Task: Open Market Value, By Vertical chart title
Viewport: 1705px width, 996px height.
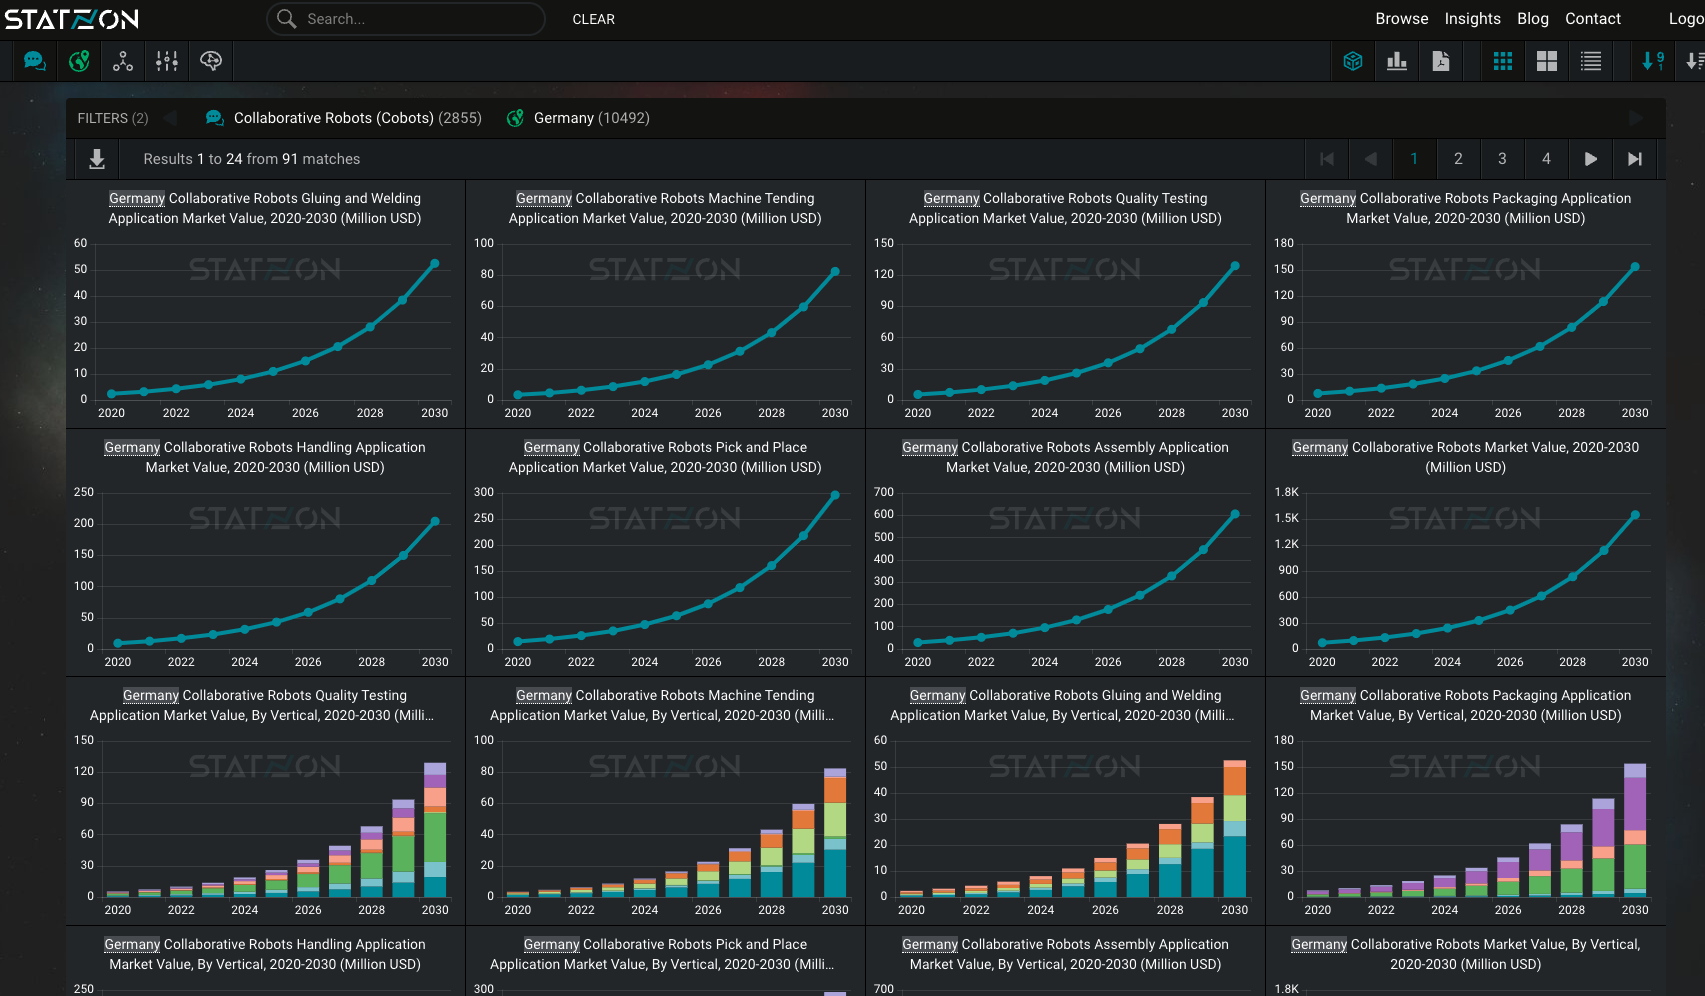Action: tap(1465, 954)
